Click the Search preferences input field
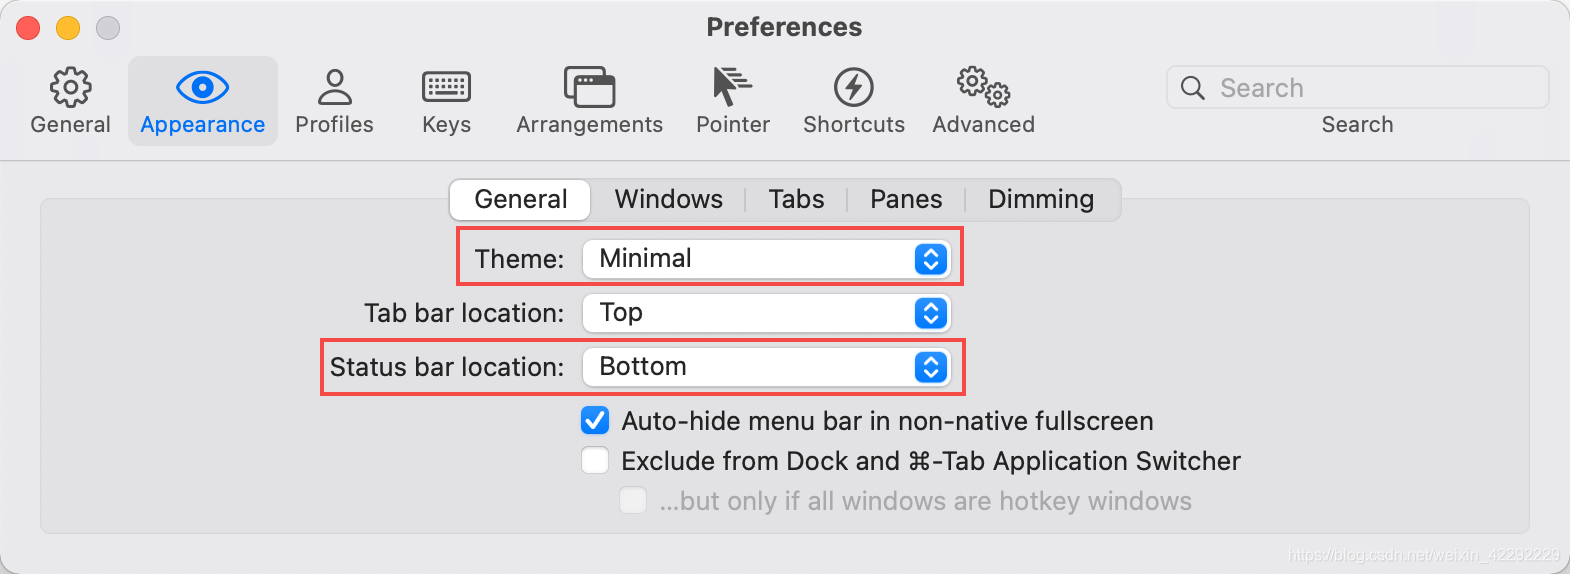This screenshot has width=1570, height=574. pos(1357,87)
